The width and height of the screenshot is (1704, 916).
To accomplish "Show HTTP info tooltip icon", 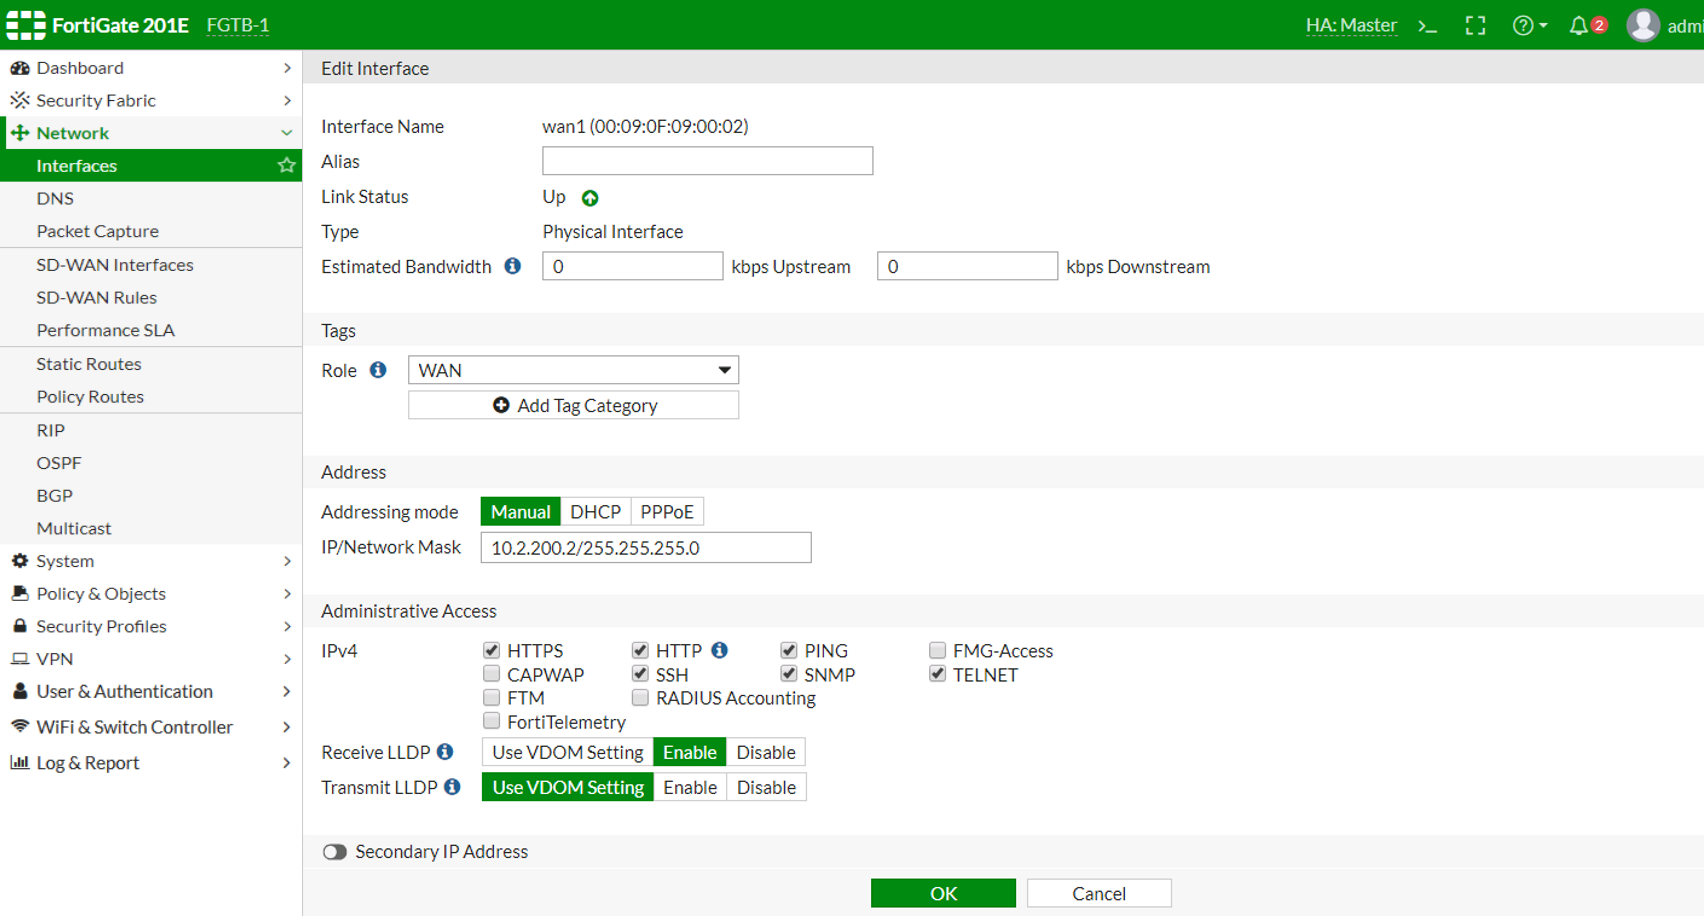I will tap(719, 650).
